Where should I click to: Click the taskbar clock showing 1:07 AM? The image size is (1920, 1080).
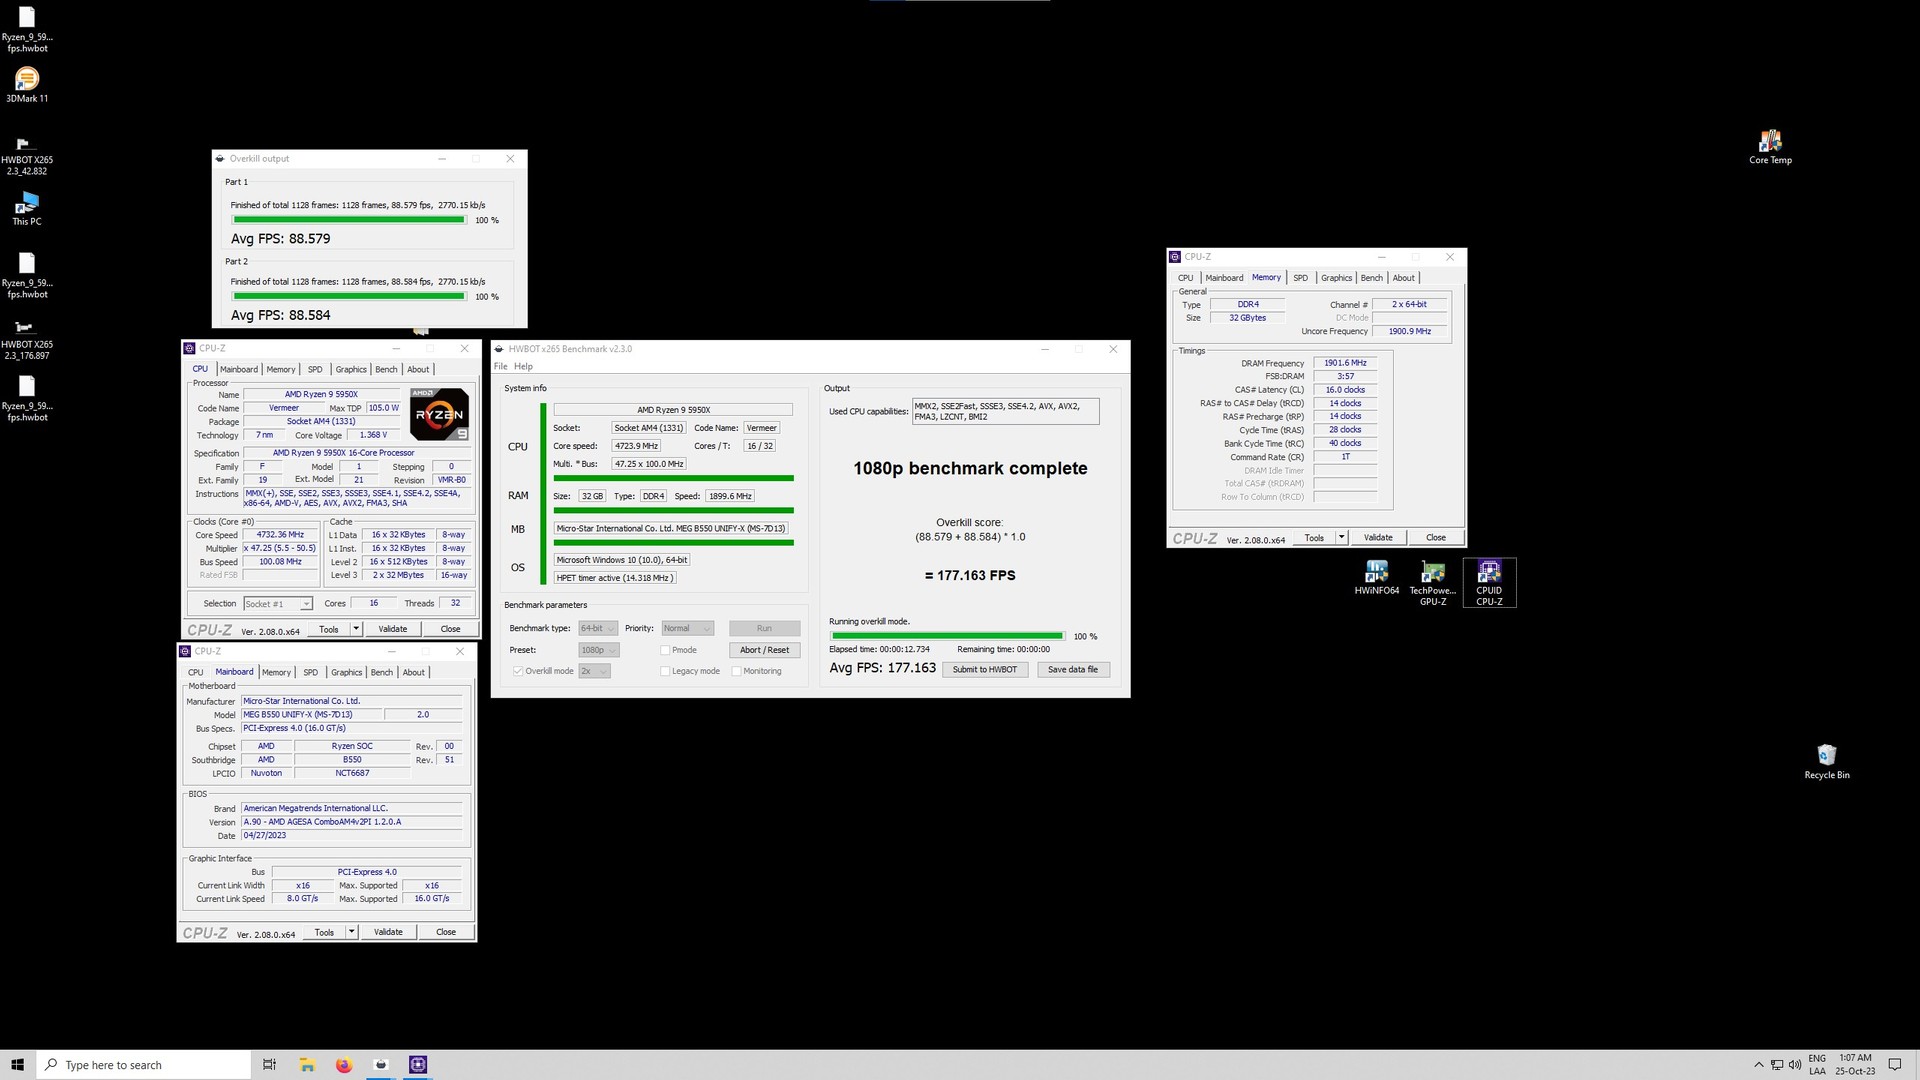coord(1855,1065)
